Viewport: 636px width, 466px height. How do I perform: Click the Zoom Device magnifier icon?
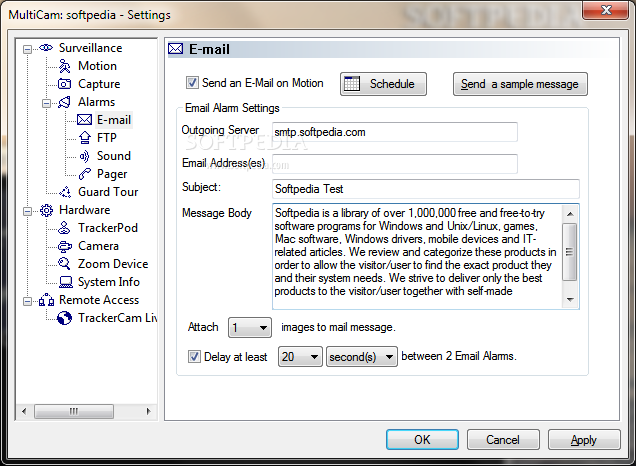[x=64, y=264]
